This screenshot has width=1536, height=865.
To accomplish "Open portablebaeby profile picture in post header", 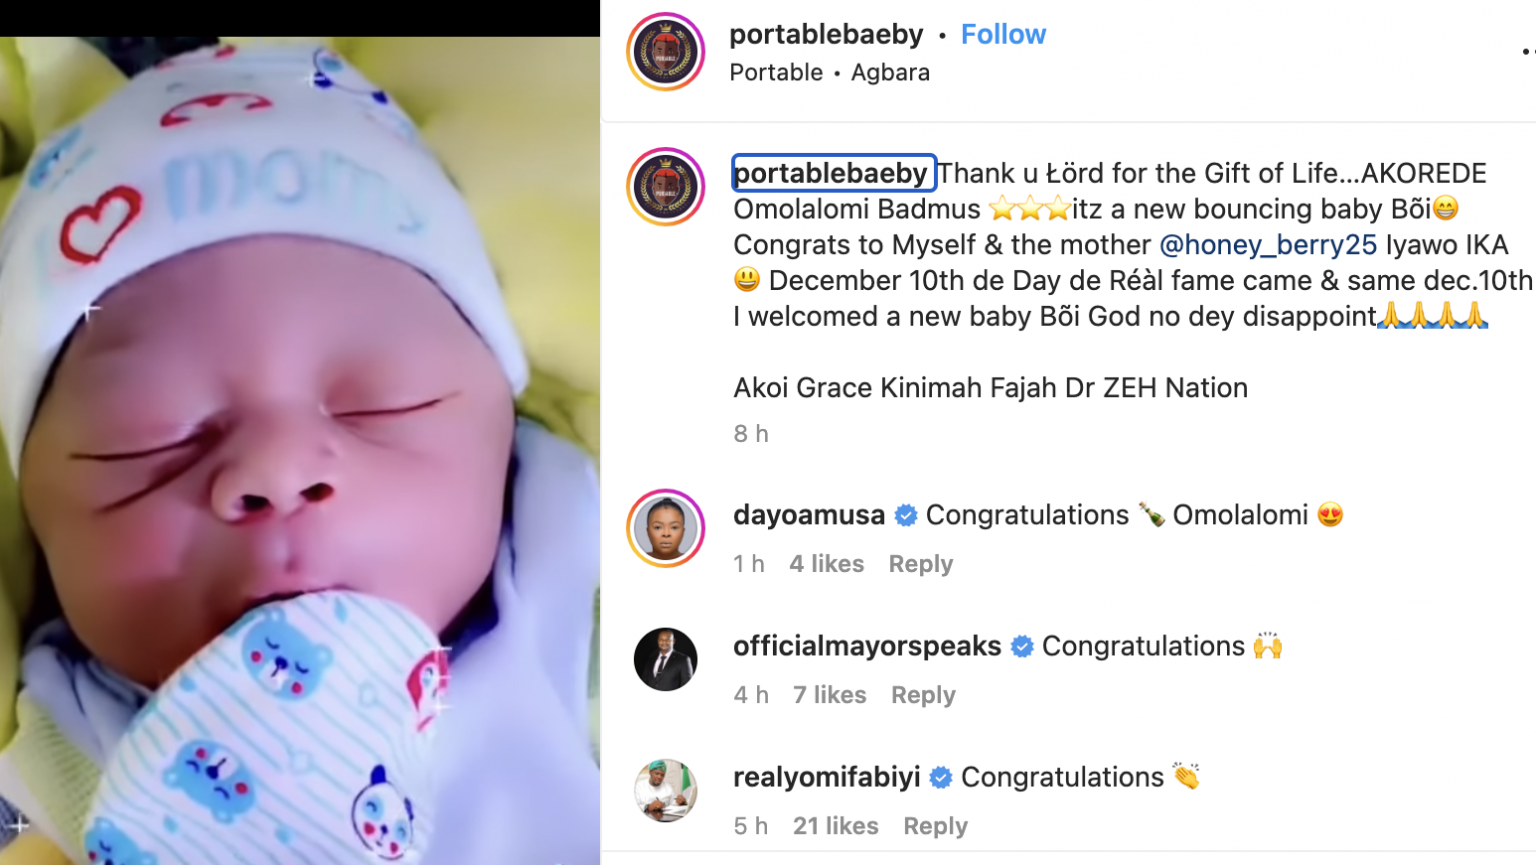I will coord(666,52).
